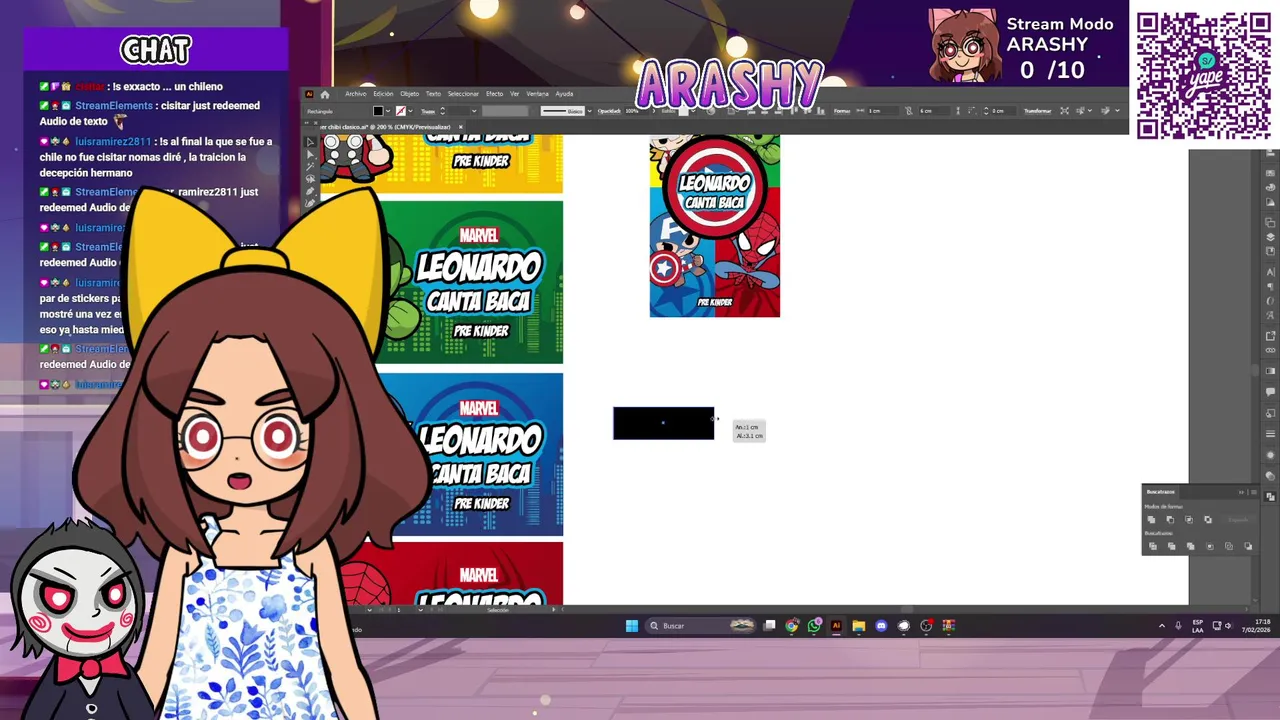Click Intersect shape mode icon
The width and height of the screenshot is (1280, 720).
(1189, 520)
